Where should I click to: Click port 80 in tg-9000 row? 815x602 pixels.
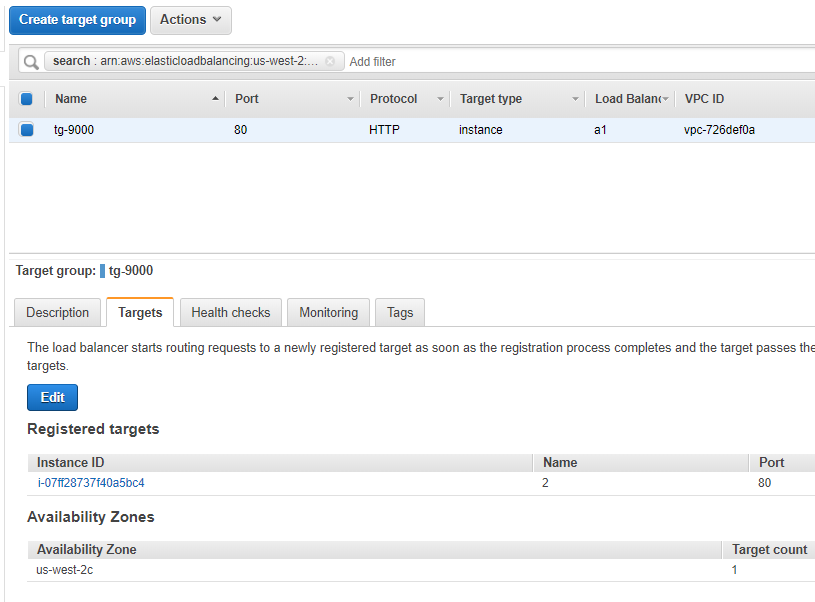tap(241, 130)
